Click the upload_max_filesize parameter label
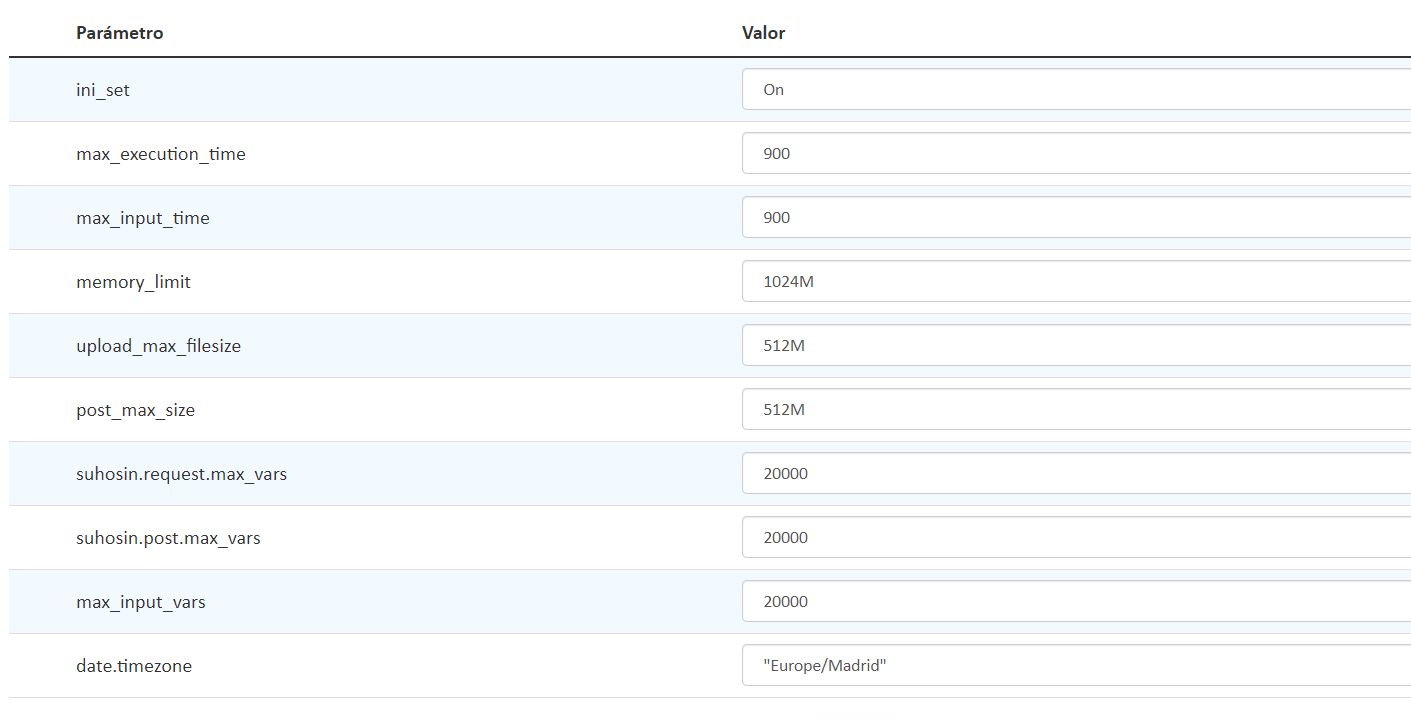Viewport: 1411px width, 718px height. tap(158, 346)
